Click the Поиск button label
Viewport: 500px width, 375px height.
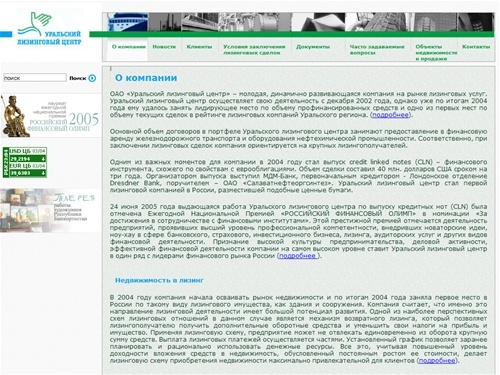pos(78,78)
